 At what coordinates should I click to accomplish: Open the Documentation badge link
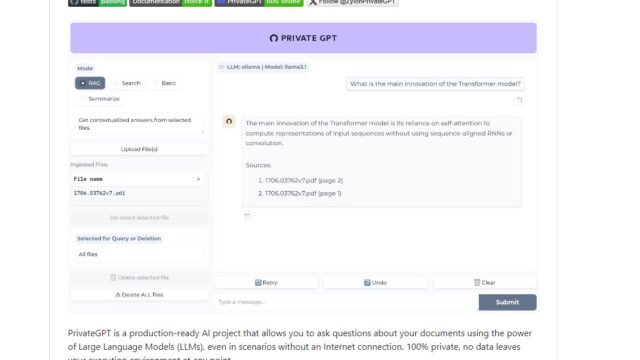(x=171, y=2)
